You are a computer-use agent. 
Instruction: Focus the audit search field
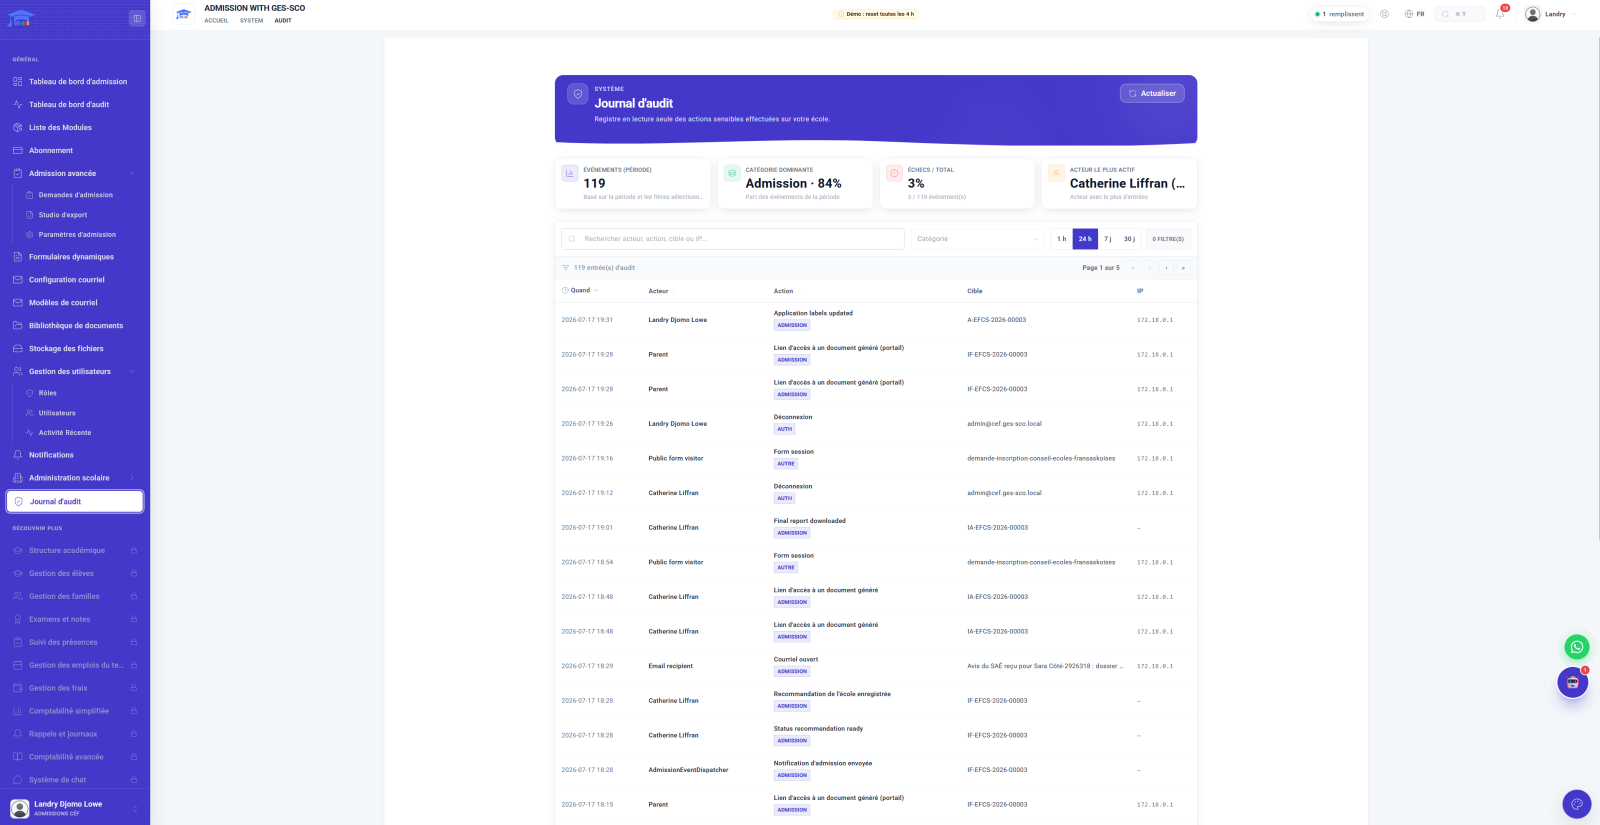(x=733, y=239)
